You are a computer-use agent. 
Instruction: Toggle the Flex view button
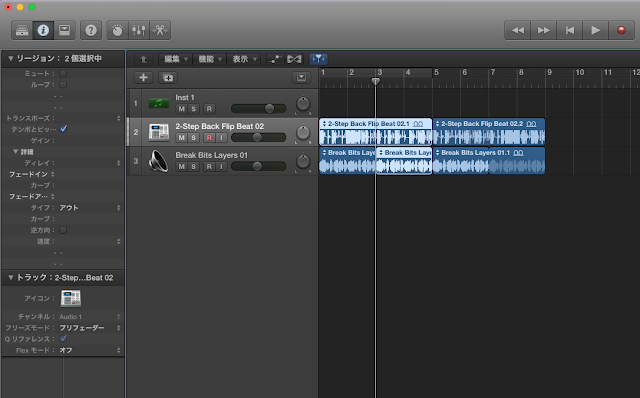(294, 59)
